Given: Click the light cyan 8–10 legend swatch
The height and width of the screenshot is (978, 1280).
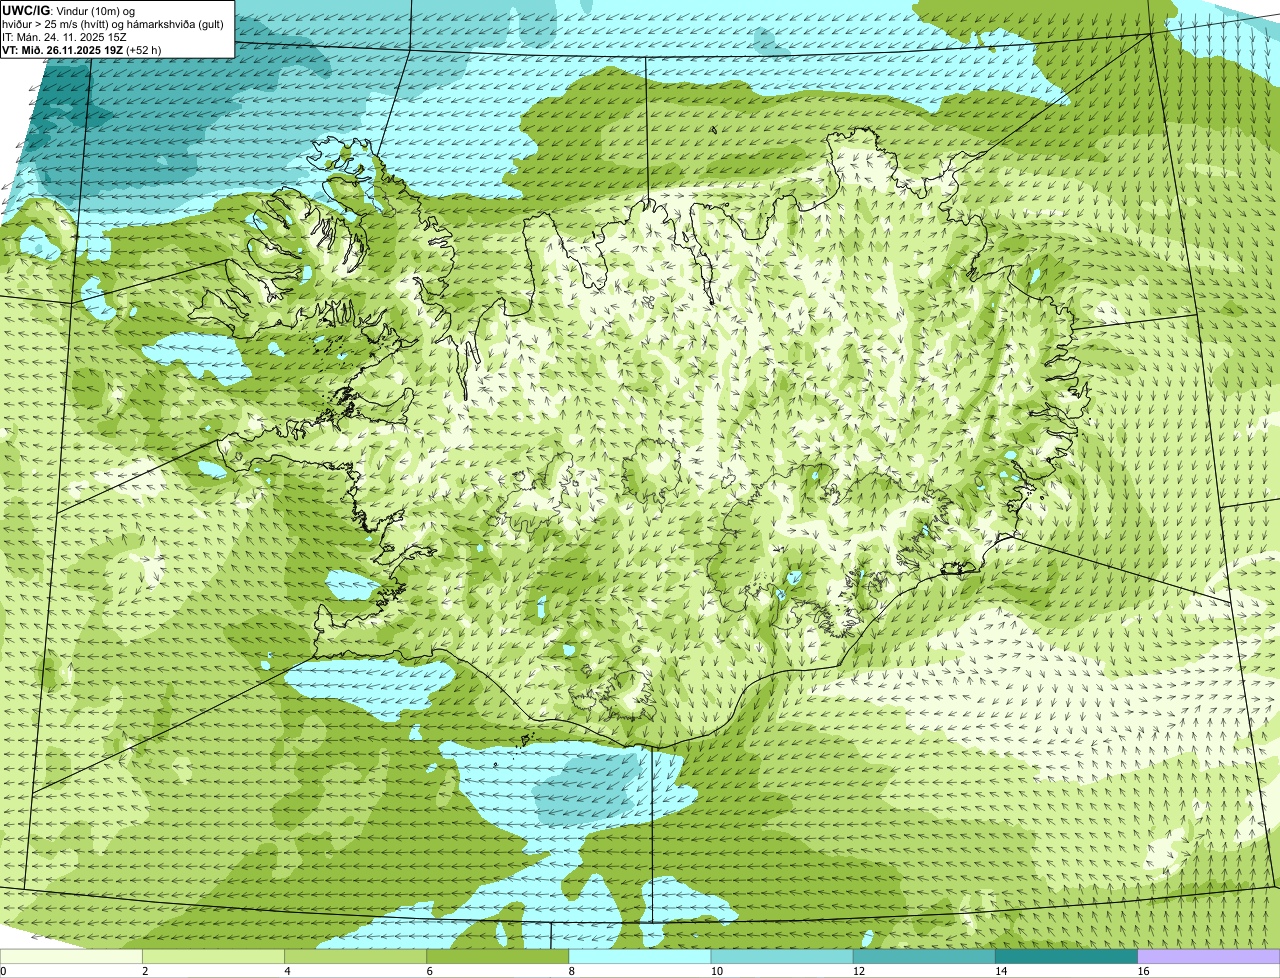Looking at the screenshot, I should point(640,957).
